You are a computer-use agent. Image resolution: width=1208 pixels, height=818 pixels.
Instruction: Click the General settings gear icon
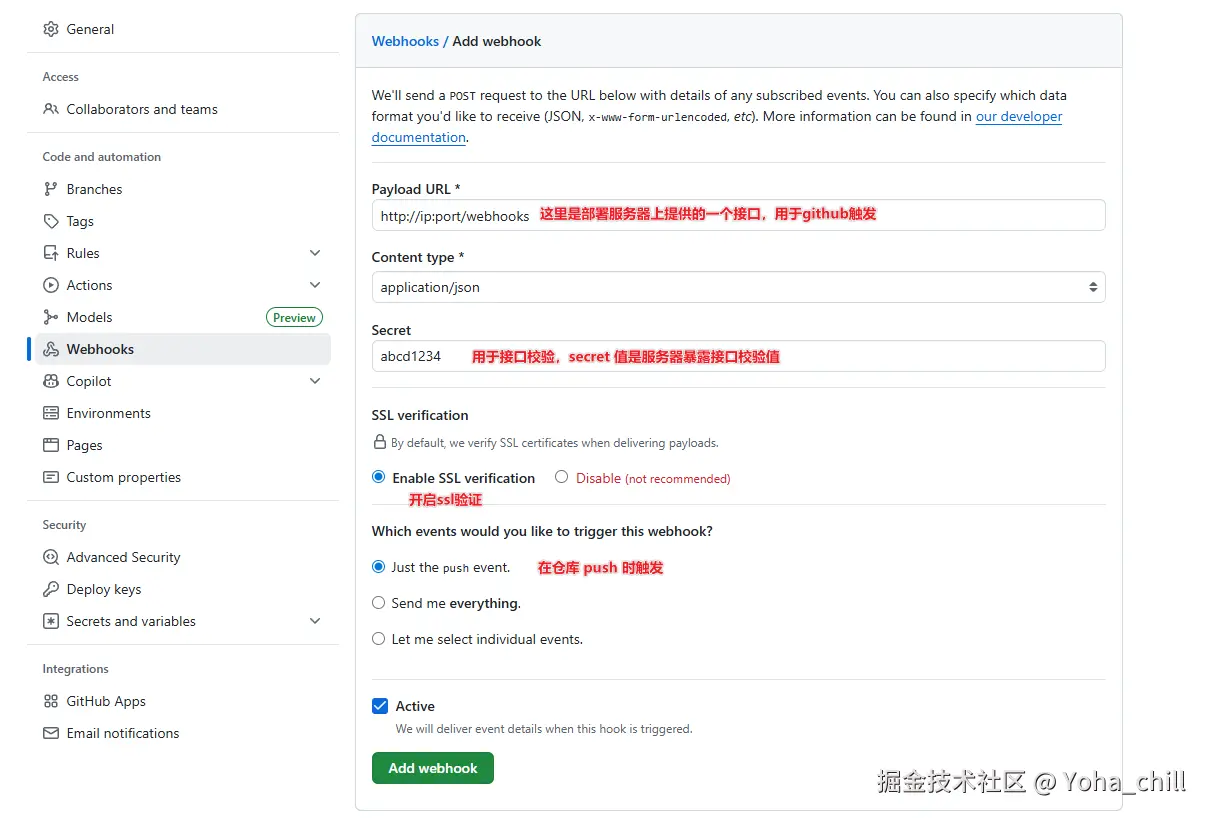(x=50, y=29)
